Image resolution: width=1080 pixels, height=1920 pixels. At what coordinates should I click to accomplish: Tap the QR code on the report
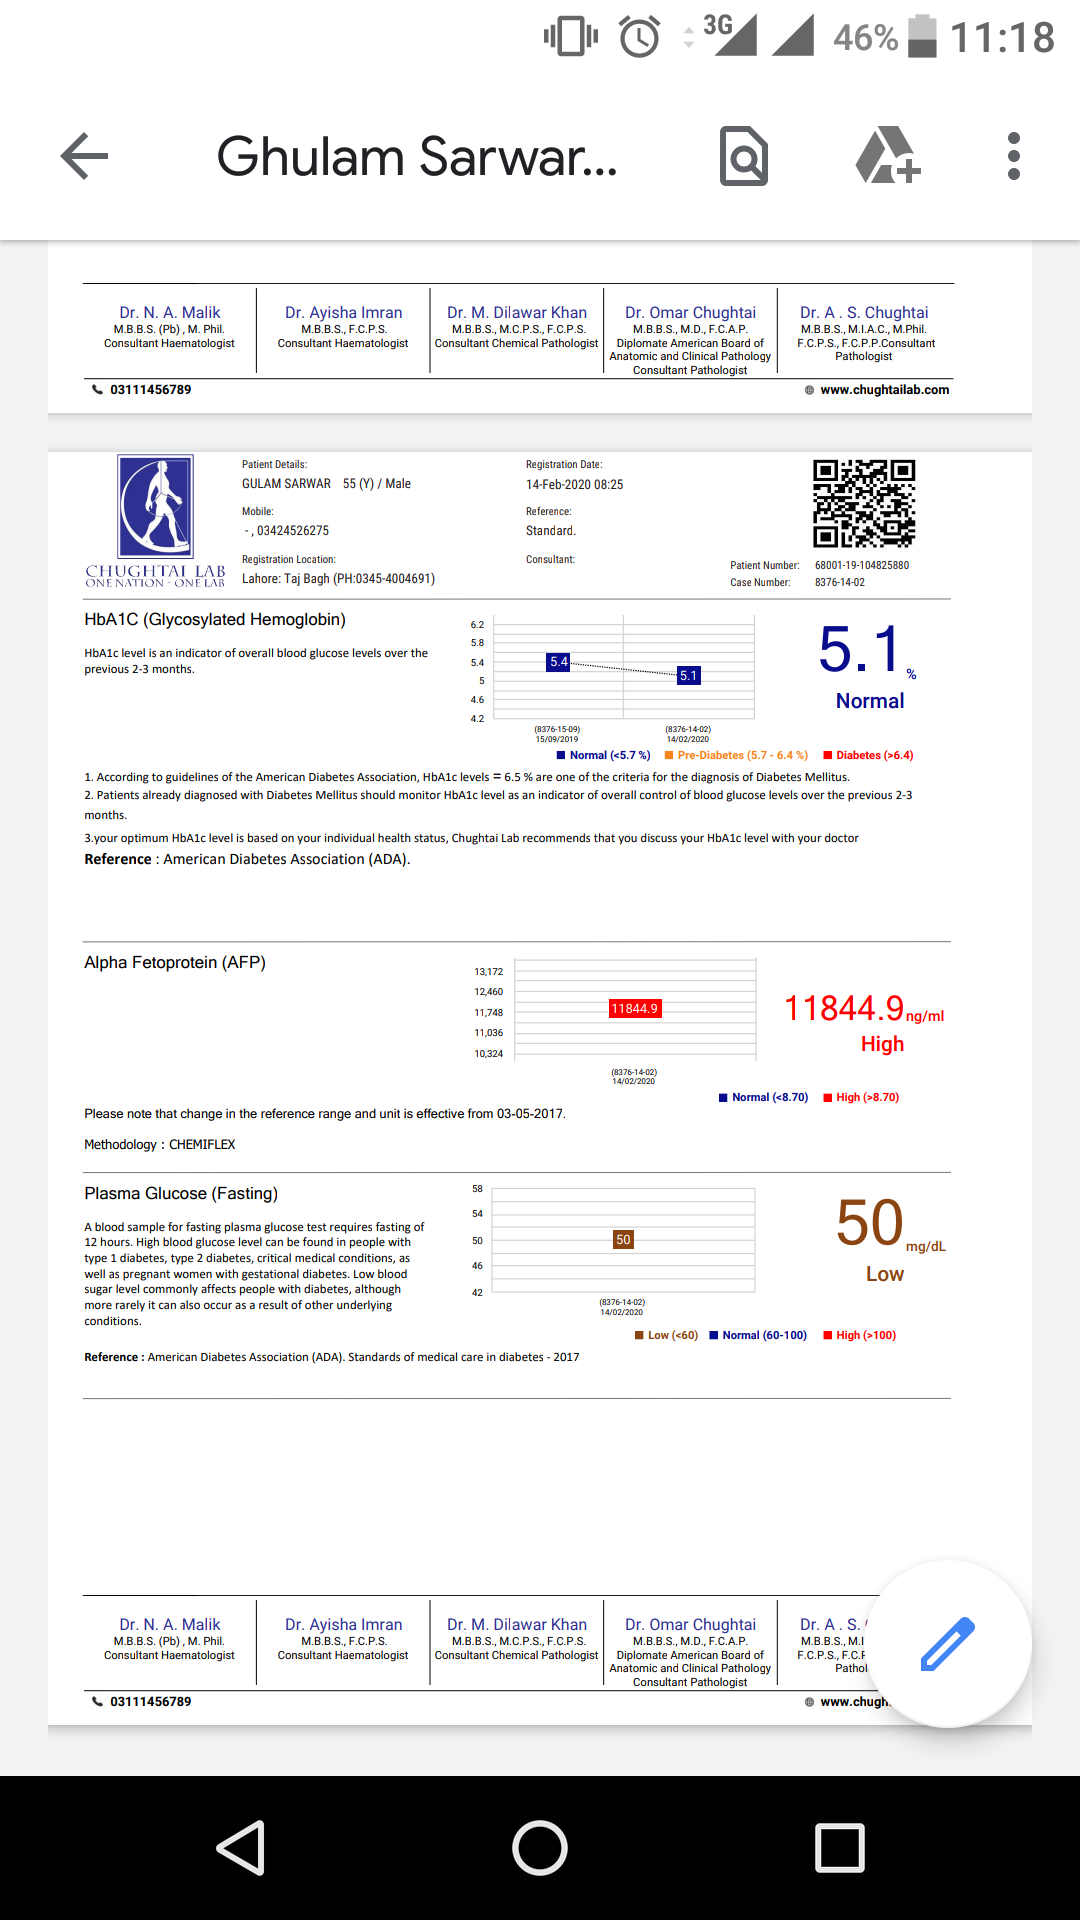click(x=864, y=503)
